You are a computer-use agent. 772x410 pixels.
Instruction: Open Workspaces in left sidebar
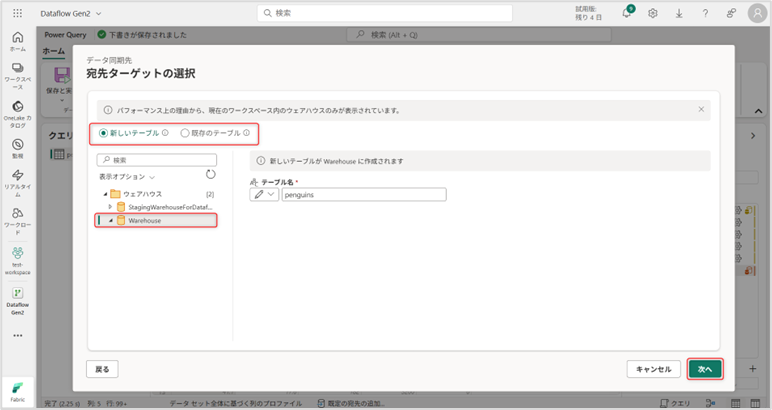18,76
